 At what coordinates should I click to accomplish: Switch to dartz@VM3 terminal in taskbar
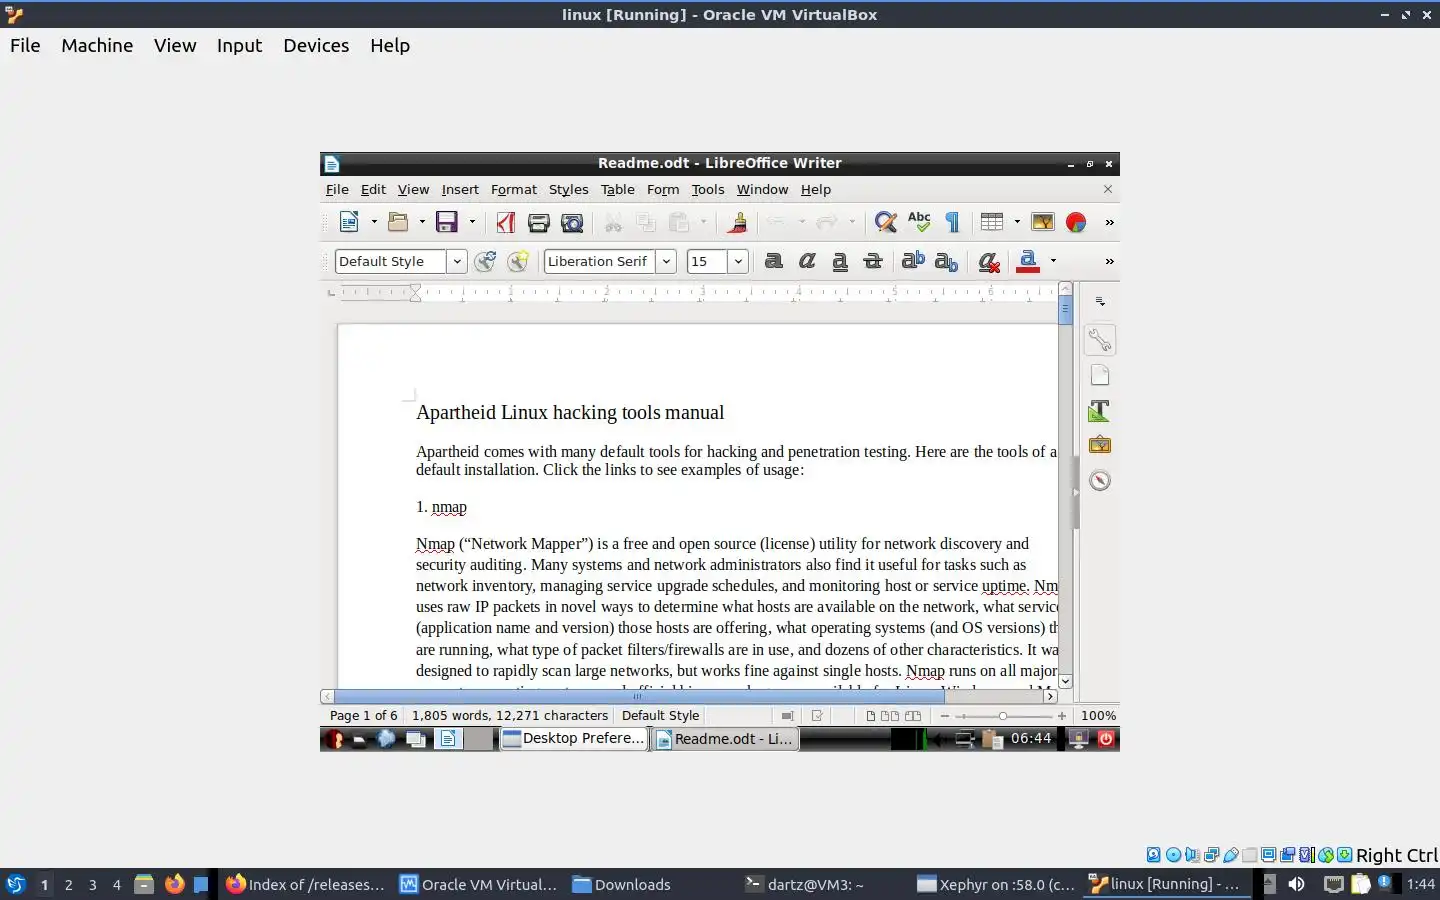(804, 884)
